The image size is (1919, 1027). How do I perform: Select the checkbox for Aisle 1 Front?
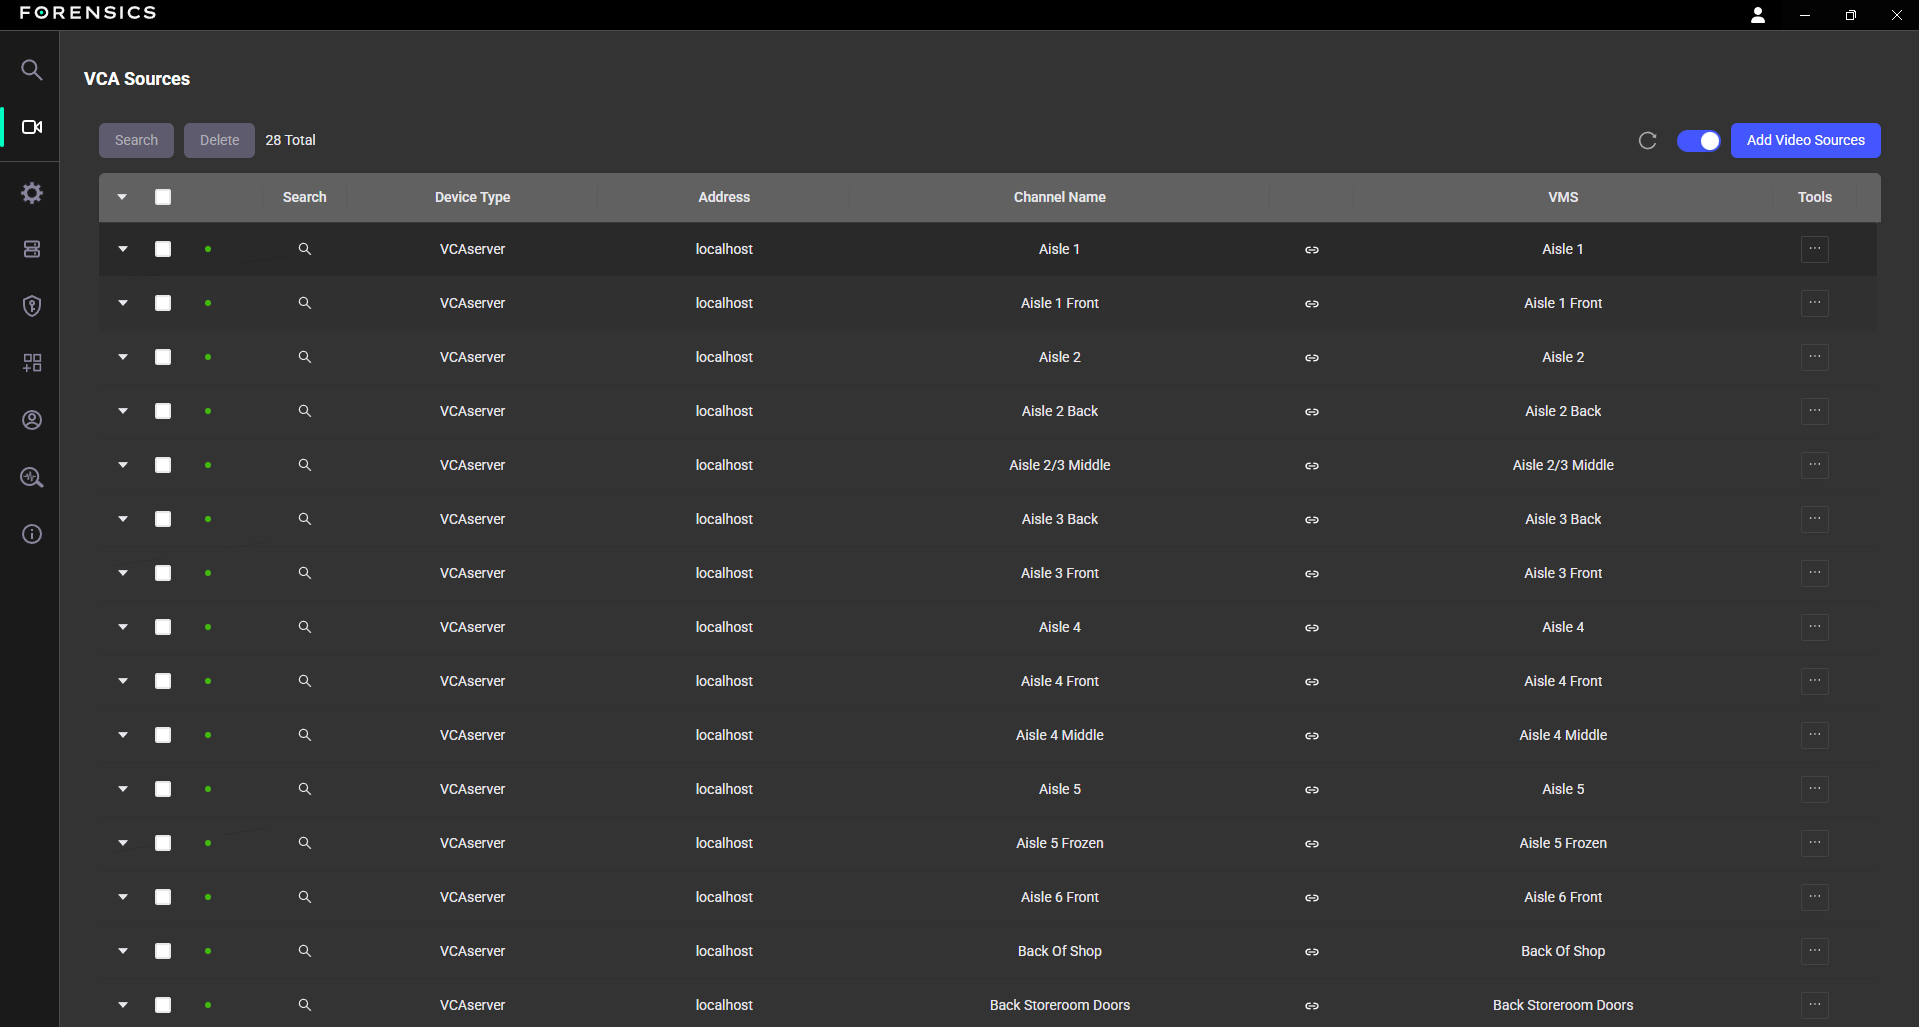[163, 303]
